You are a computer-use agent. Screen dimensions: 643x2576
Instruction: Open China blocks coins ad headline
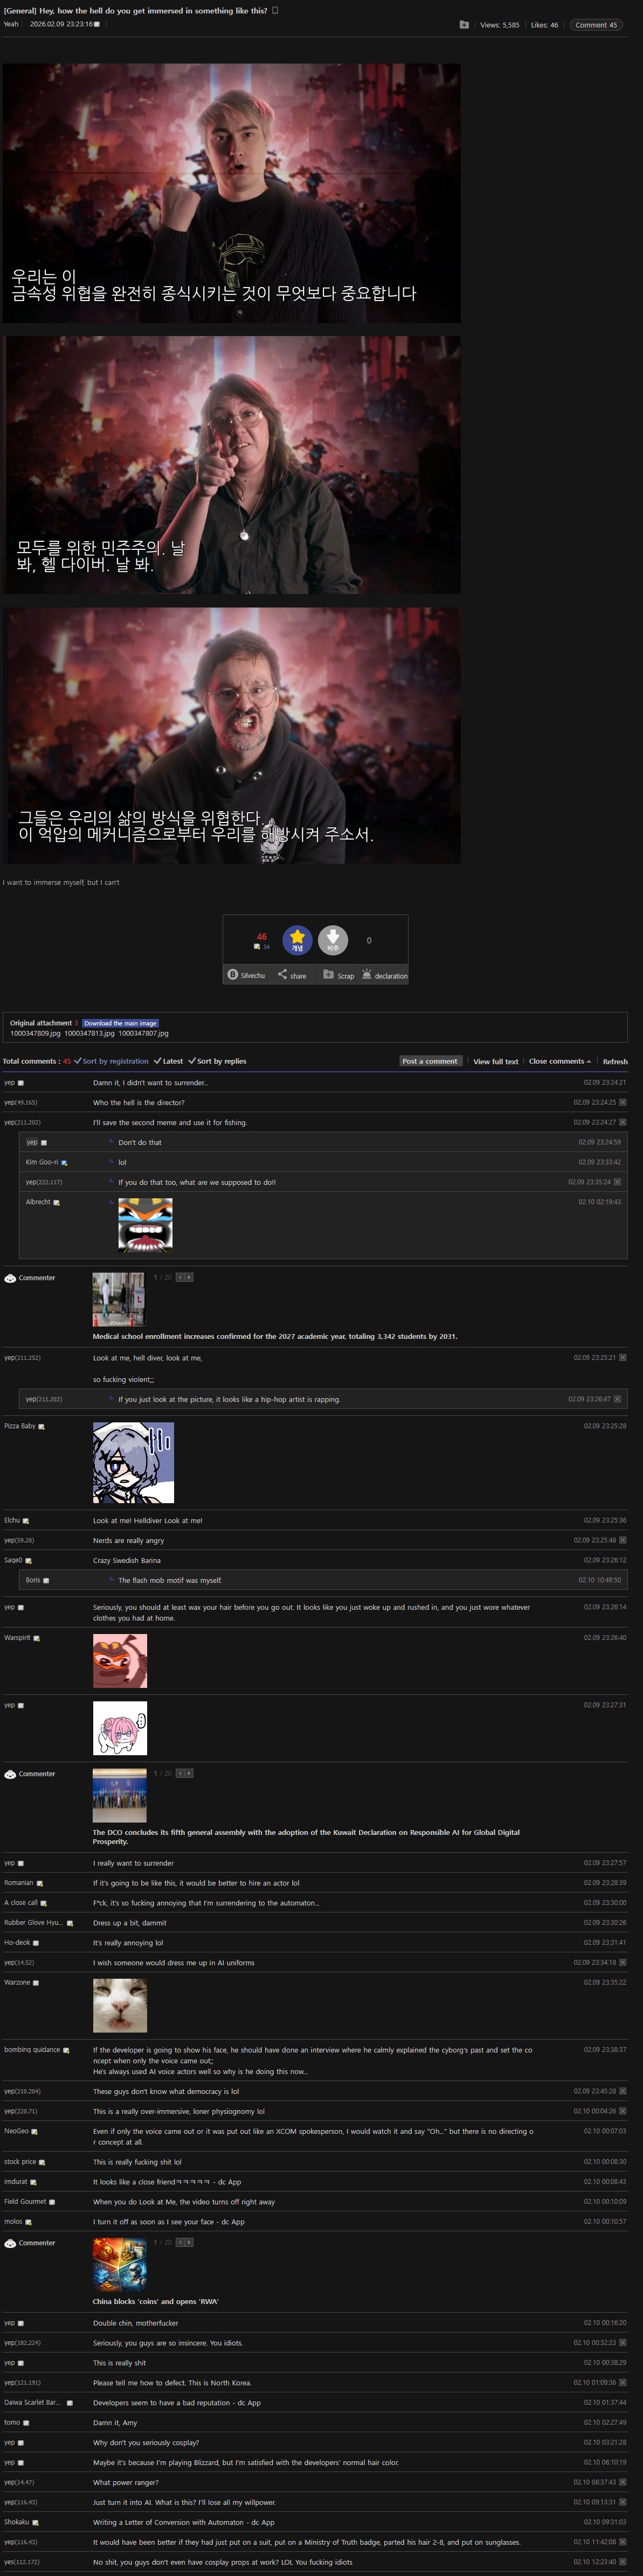[x=155, y=2301]
